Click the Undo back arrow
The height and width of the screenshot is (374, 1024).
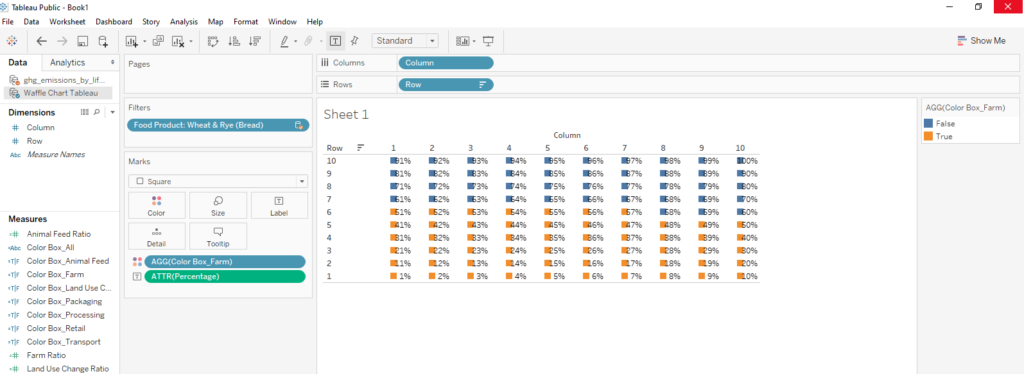coord(42,40)
